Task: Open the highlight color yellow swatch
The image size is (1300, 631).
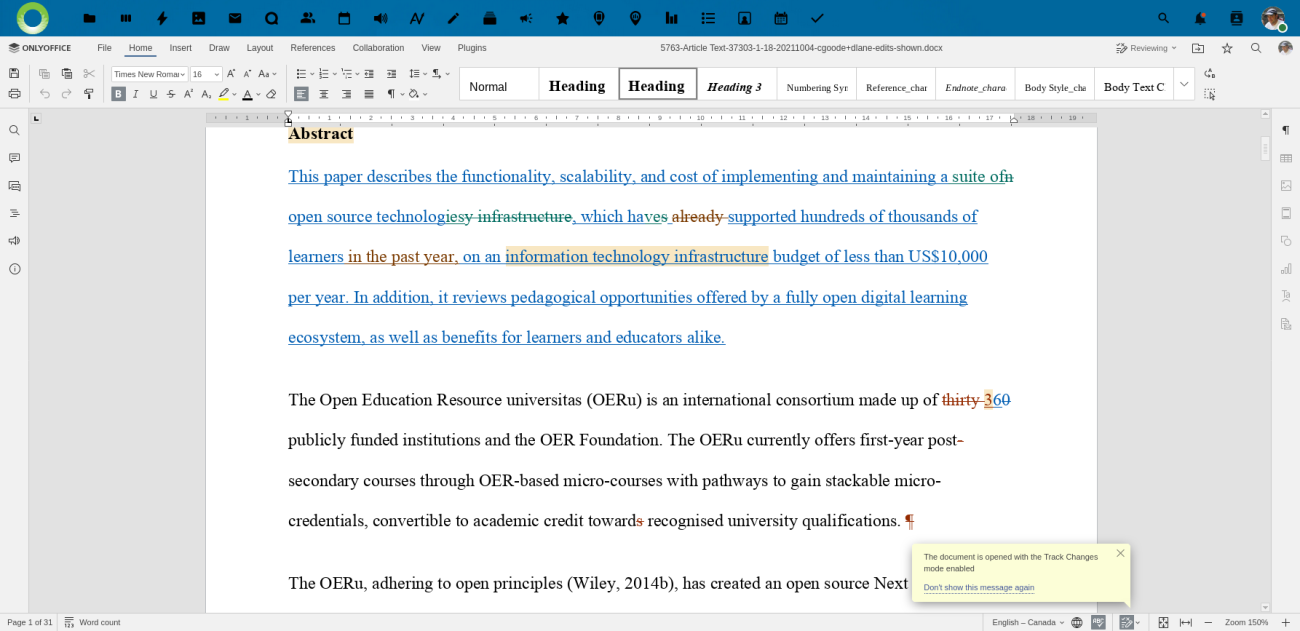Action: click(224, 94)
